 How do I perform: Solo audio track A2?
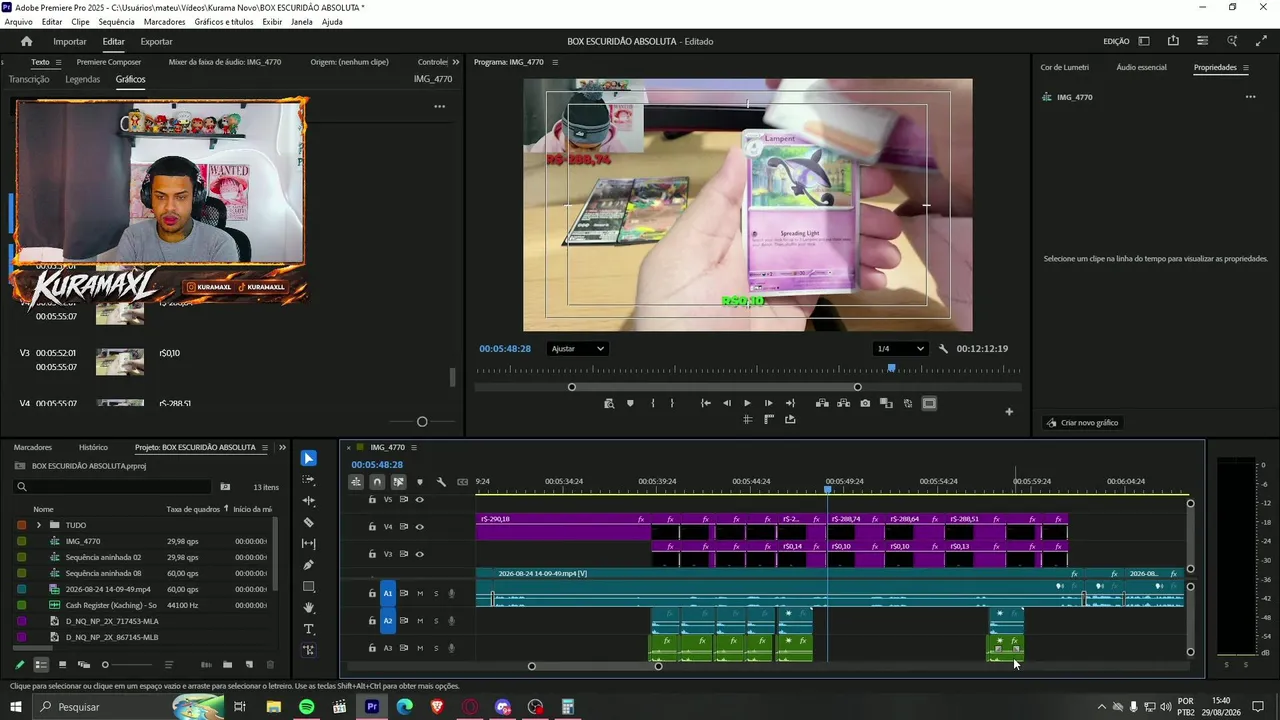click(x=436, y=621)
